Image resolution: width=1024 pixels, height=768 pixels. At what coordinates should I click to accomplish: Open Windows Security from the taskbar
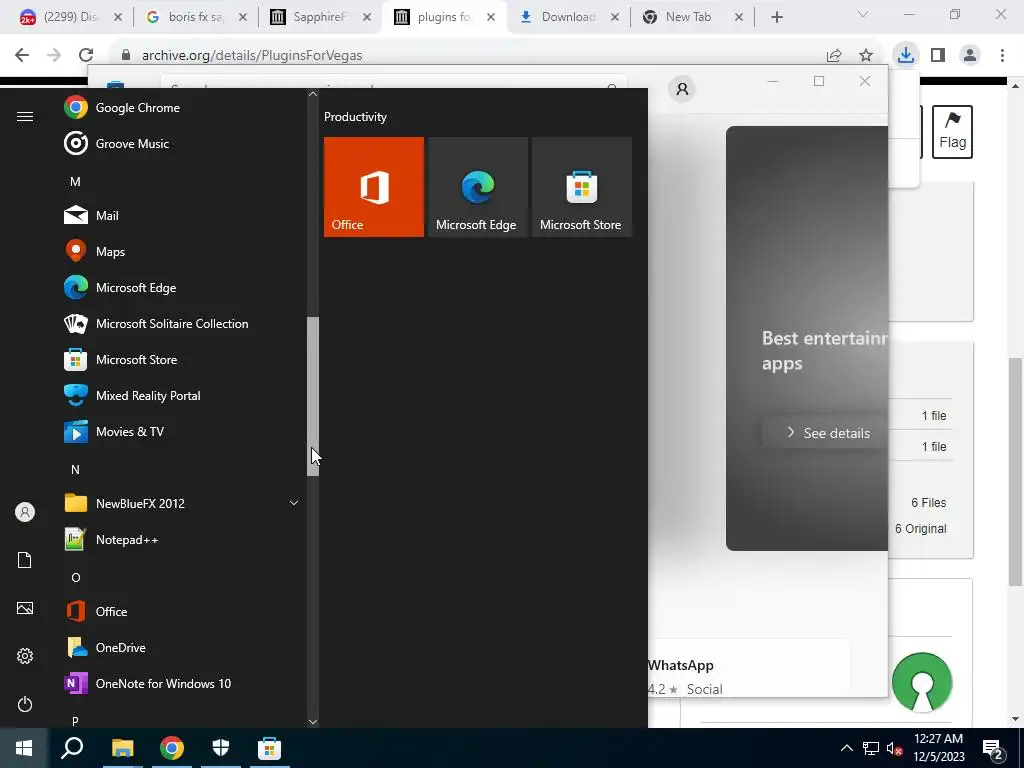(x=221, y=748)
